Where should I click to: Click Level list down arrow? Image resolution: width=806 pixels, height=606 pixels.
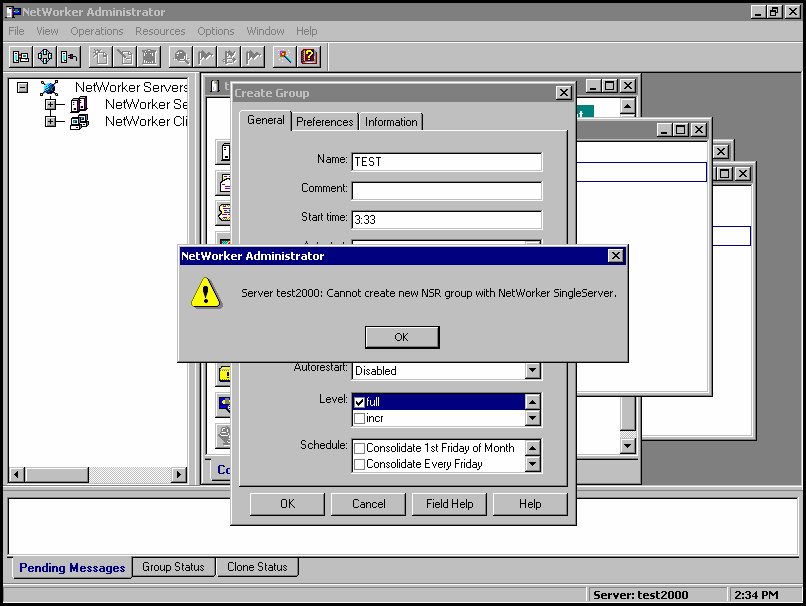533,418
